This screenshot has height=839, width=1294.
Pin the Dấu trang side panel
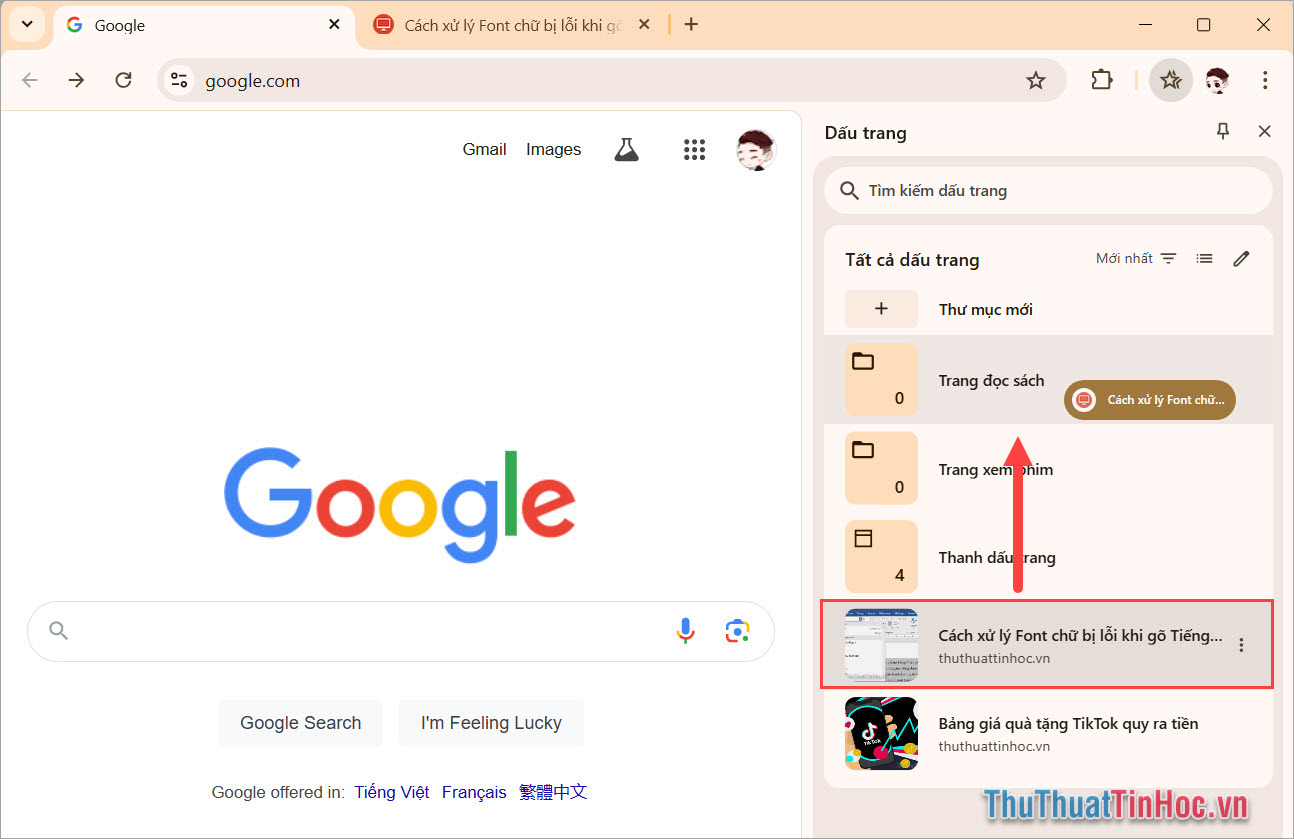[x=1222, y=131]
